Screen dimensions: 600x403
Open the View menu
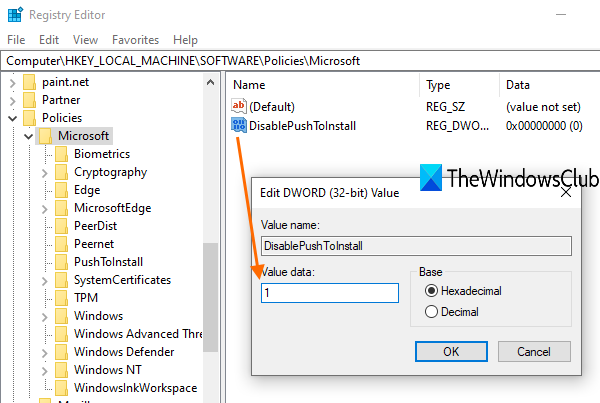click(85, 40)
